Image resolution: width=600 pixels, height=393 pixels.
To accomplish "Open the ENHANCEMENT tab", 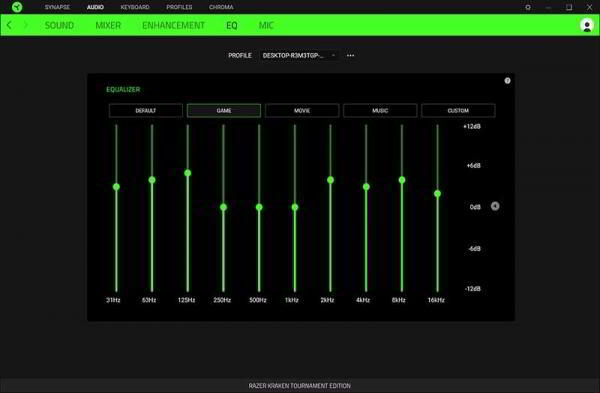I will pyautogui.click(x=173, y=25).
